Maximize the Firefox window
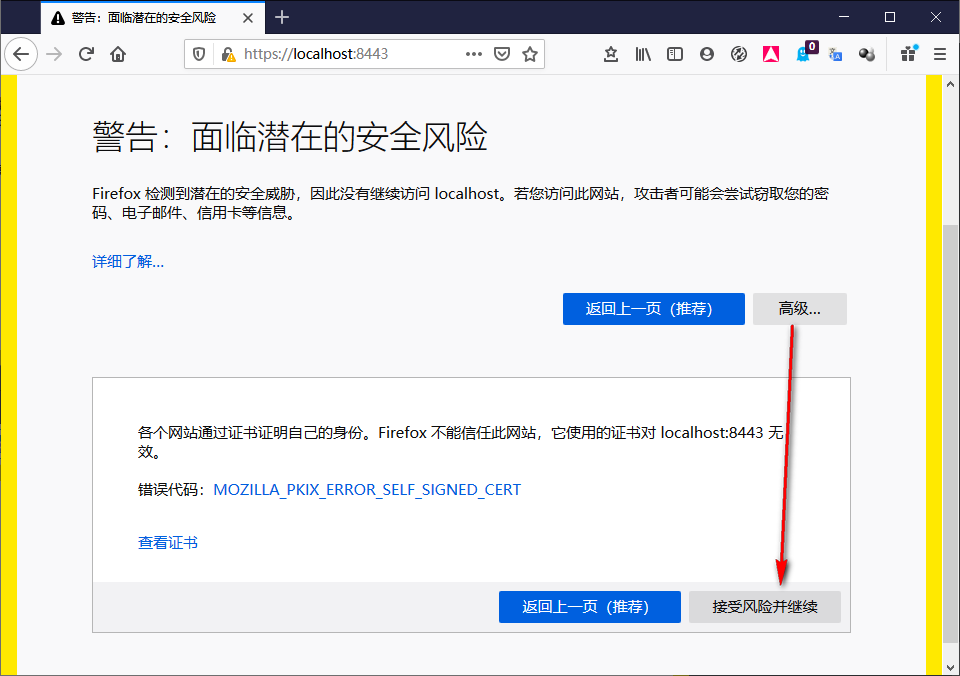This screenshot has width=960, height=676. pos(890,17)
